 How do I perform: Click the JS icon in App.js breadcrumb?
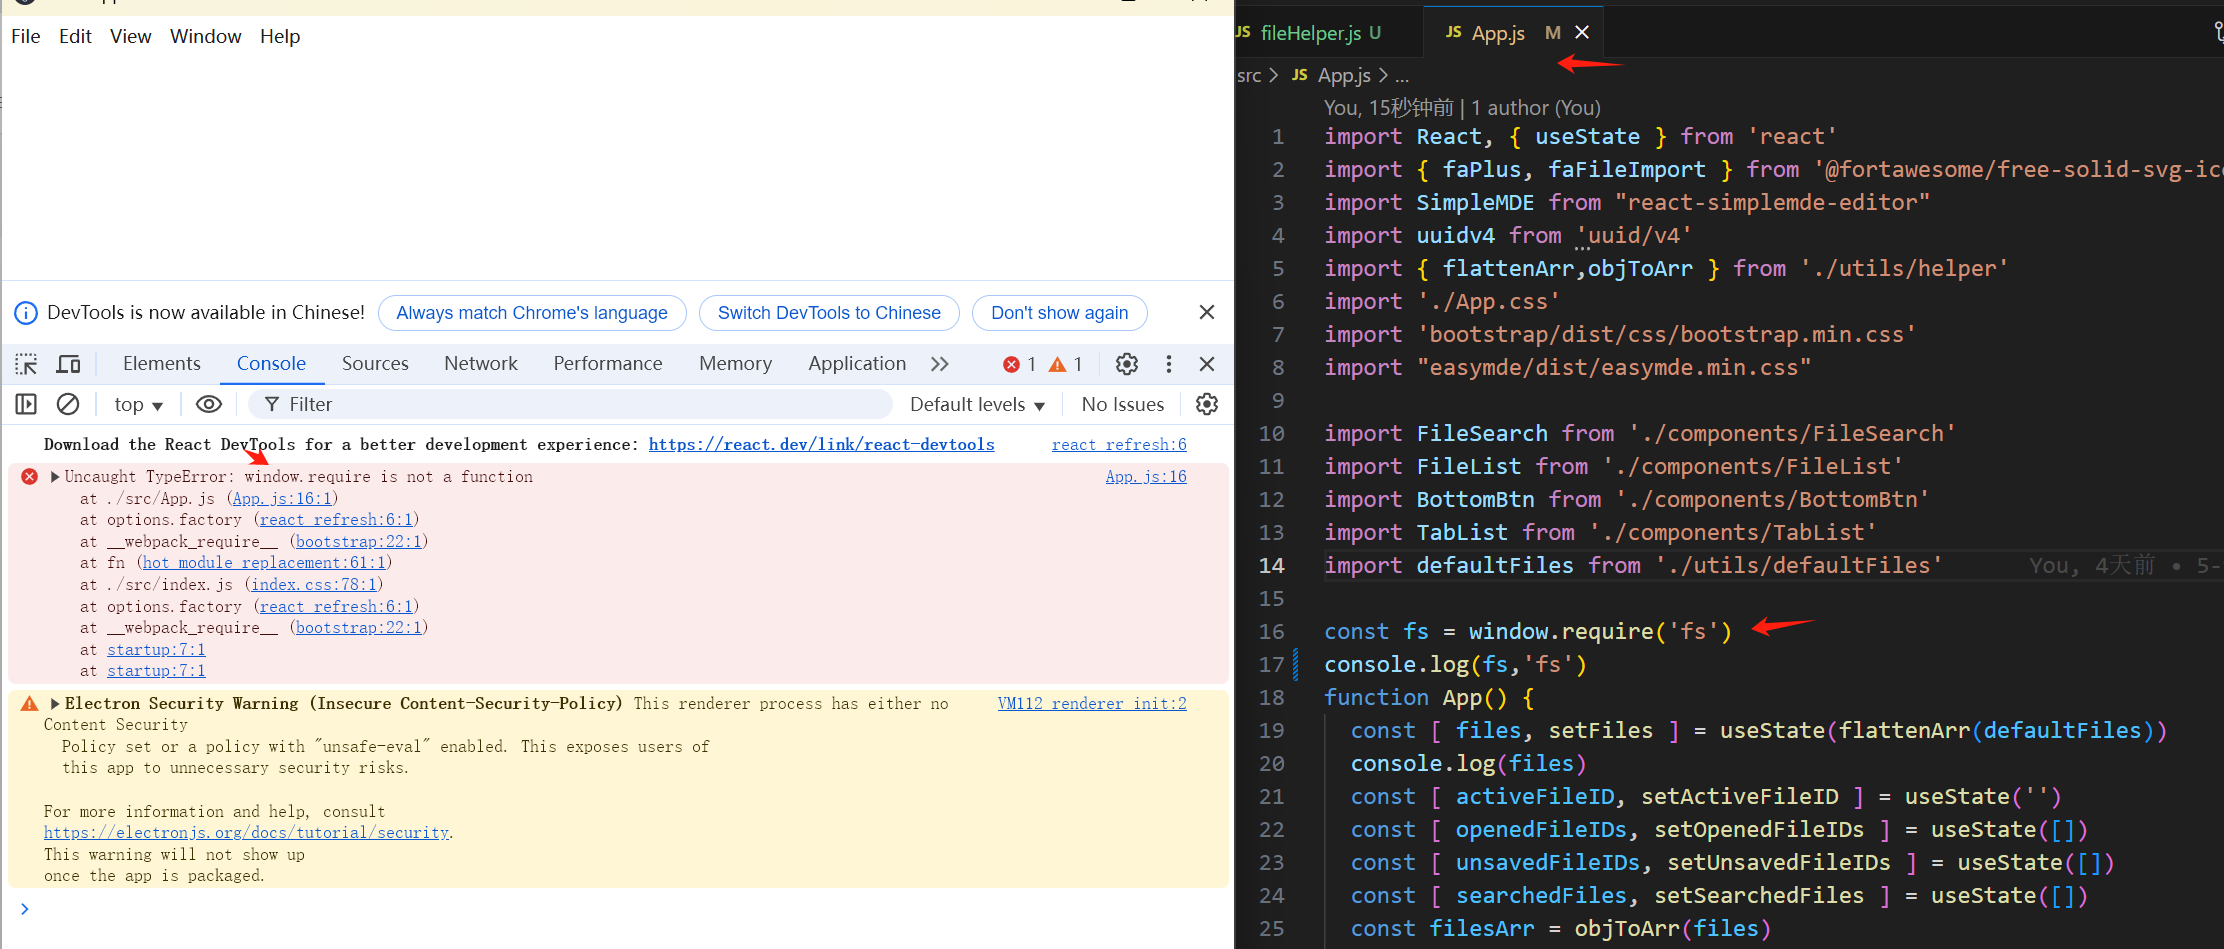[1299, 75]
